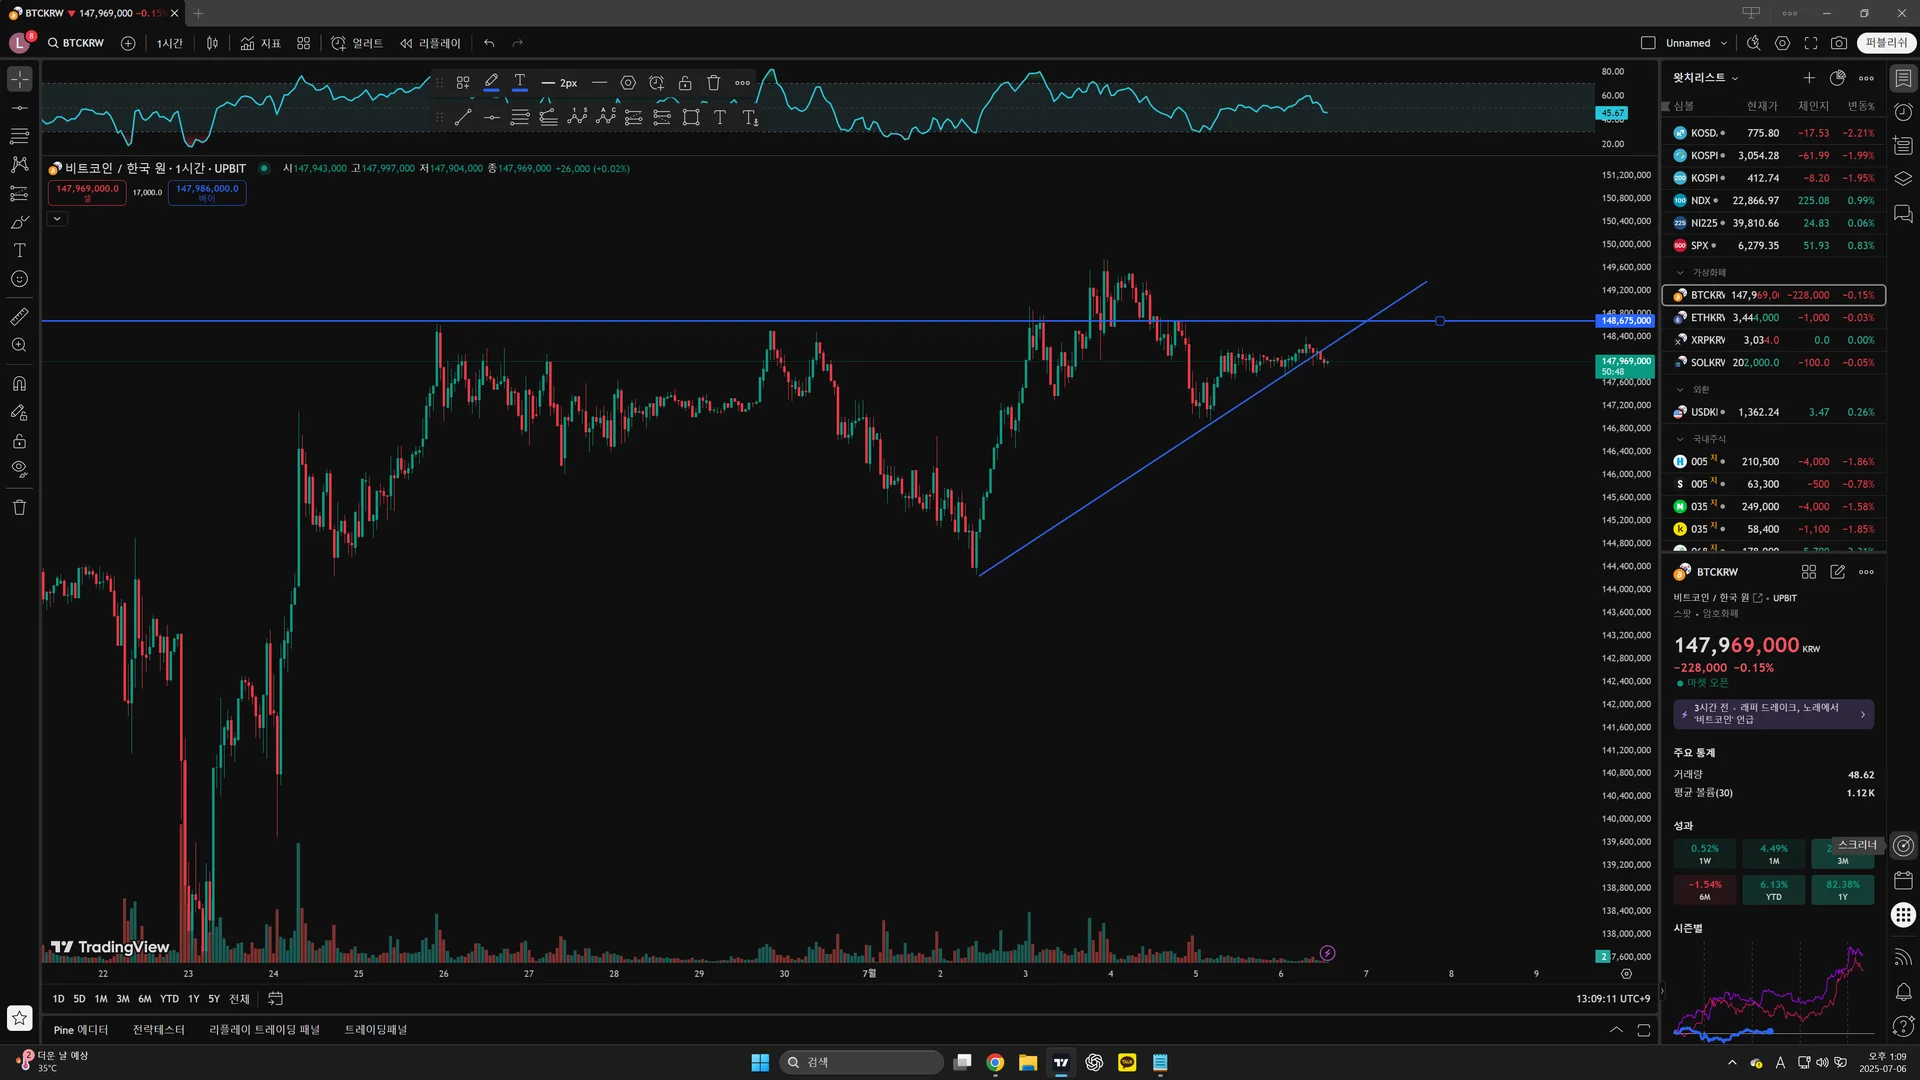Screen dimensions: 1920x1080
Task: Take a chart snapshot with the camera icon
Action: (1838, 43)
